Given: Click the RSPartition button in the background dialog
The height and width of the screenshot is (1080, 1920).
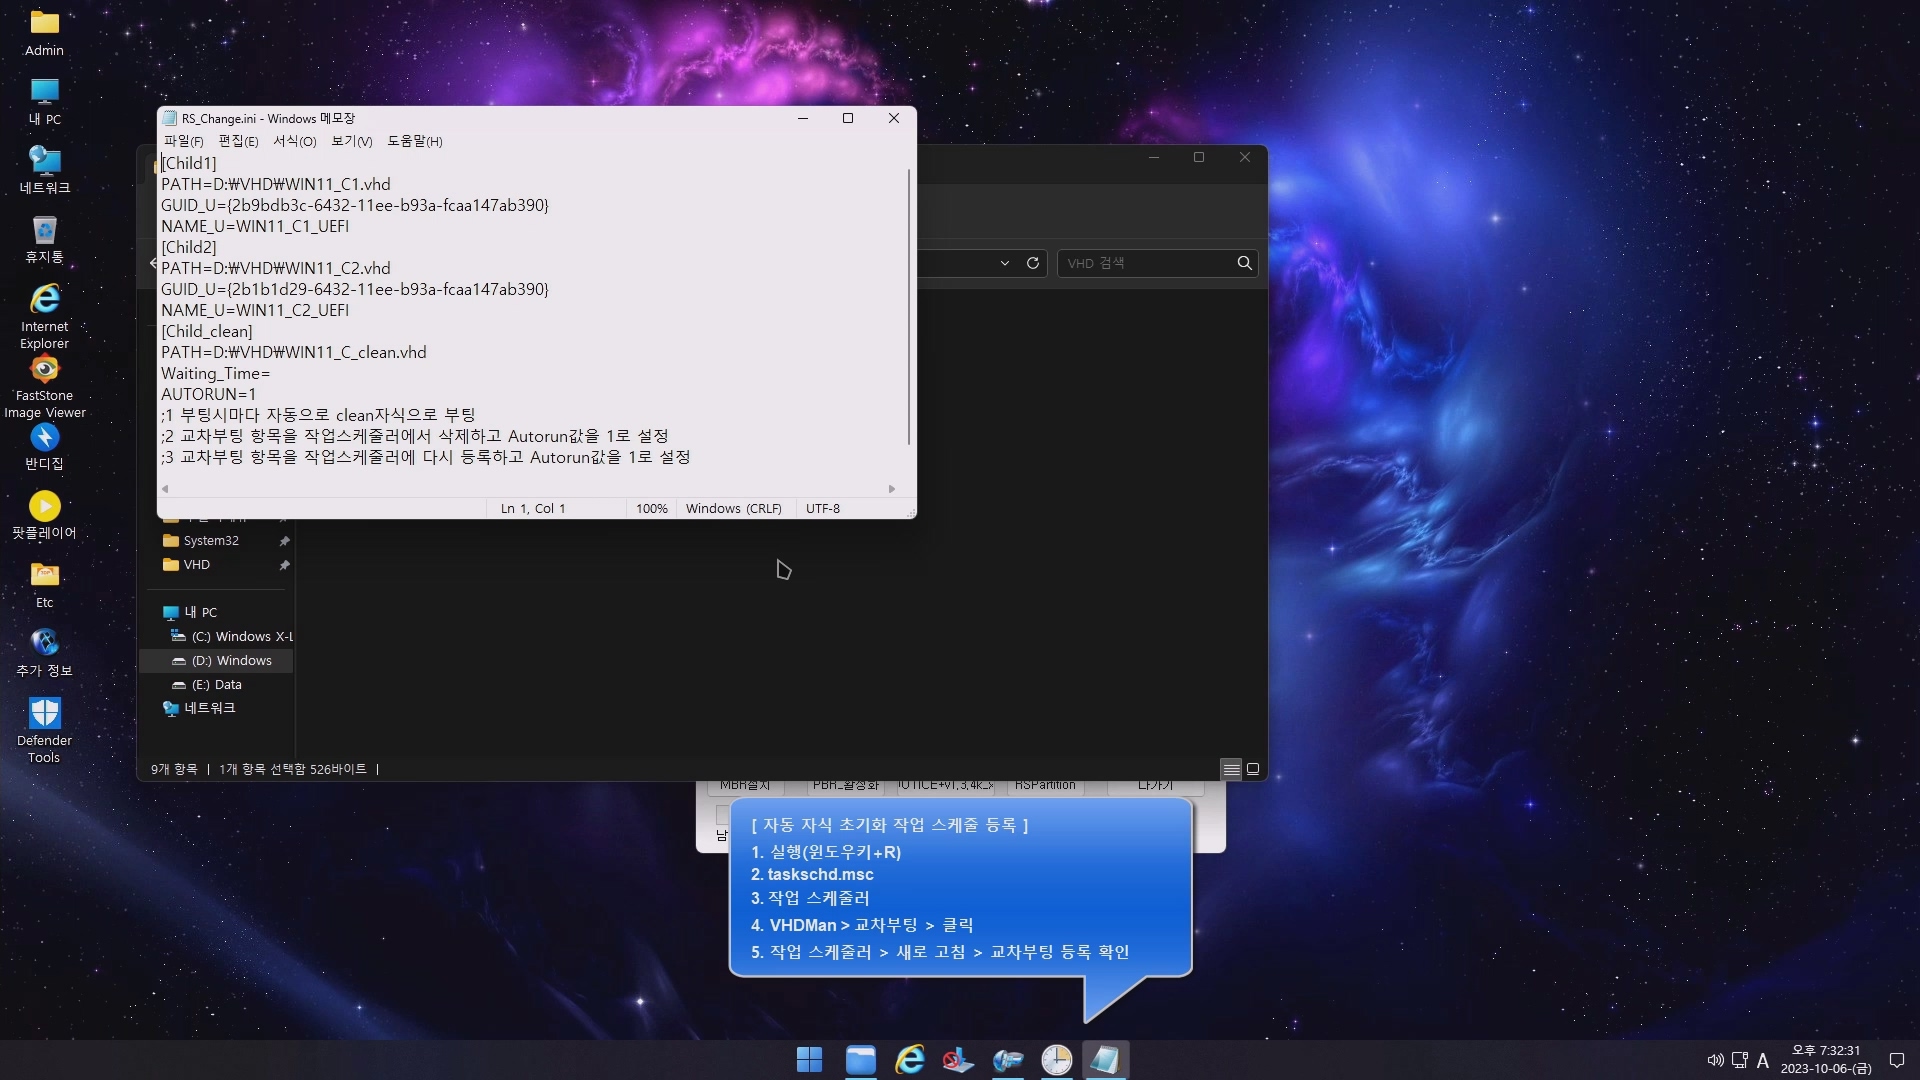Looking at the screenshot, I should tap(1045, 787).
